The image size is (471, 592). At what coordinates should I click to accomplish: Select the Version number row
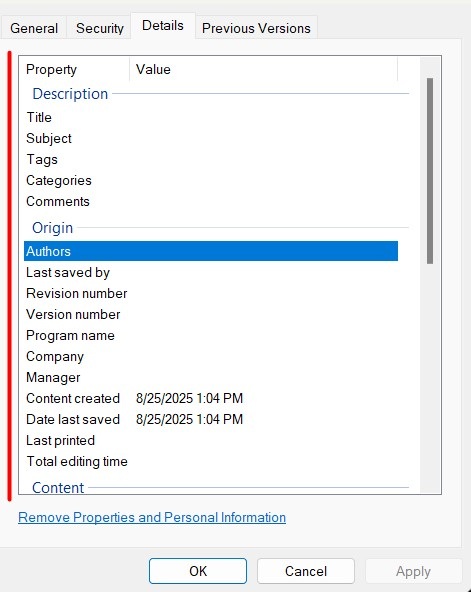coord(211,314)
